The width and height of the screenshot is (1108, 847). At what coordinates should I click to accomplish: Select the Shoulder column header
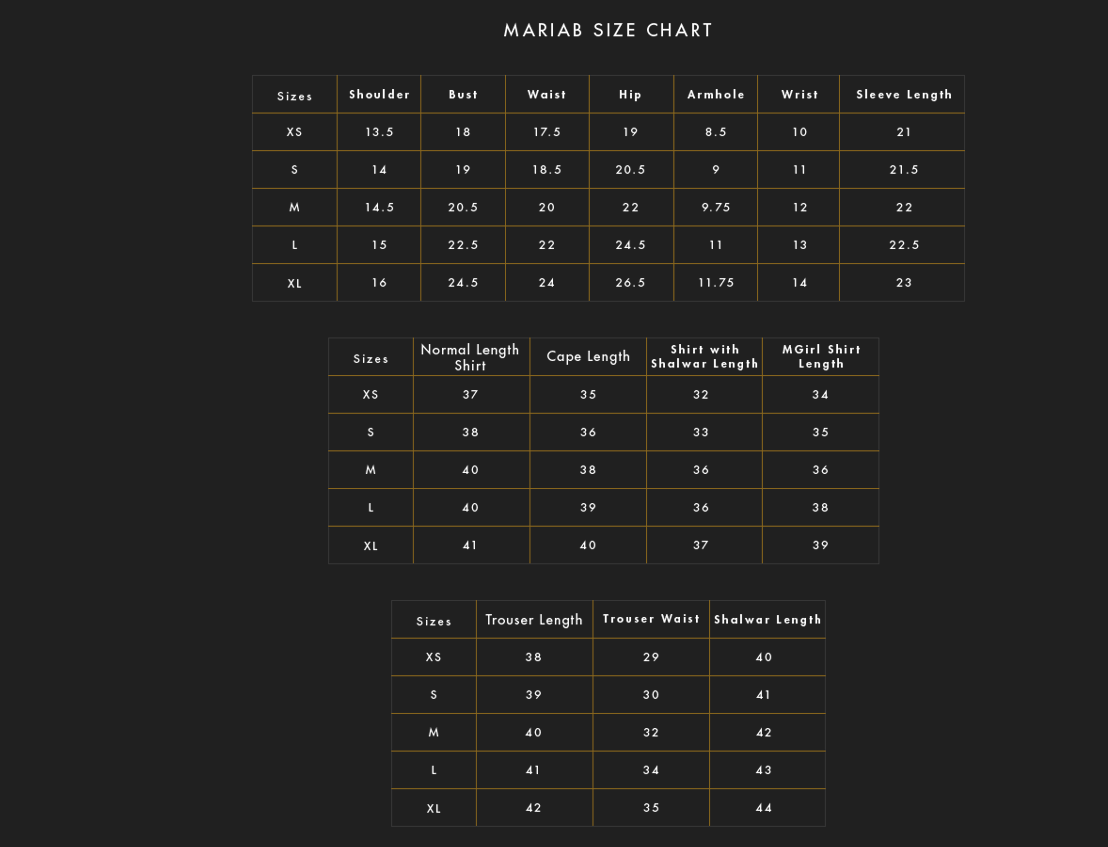379,95
